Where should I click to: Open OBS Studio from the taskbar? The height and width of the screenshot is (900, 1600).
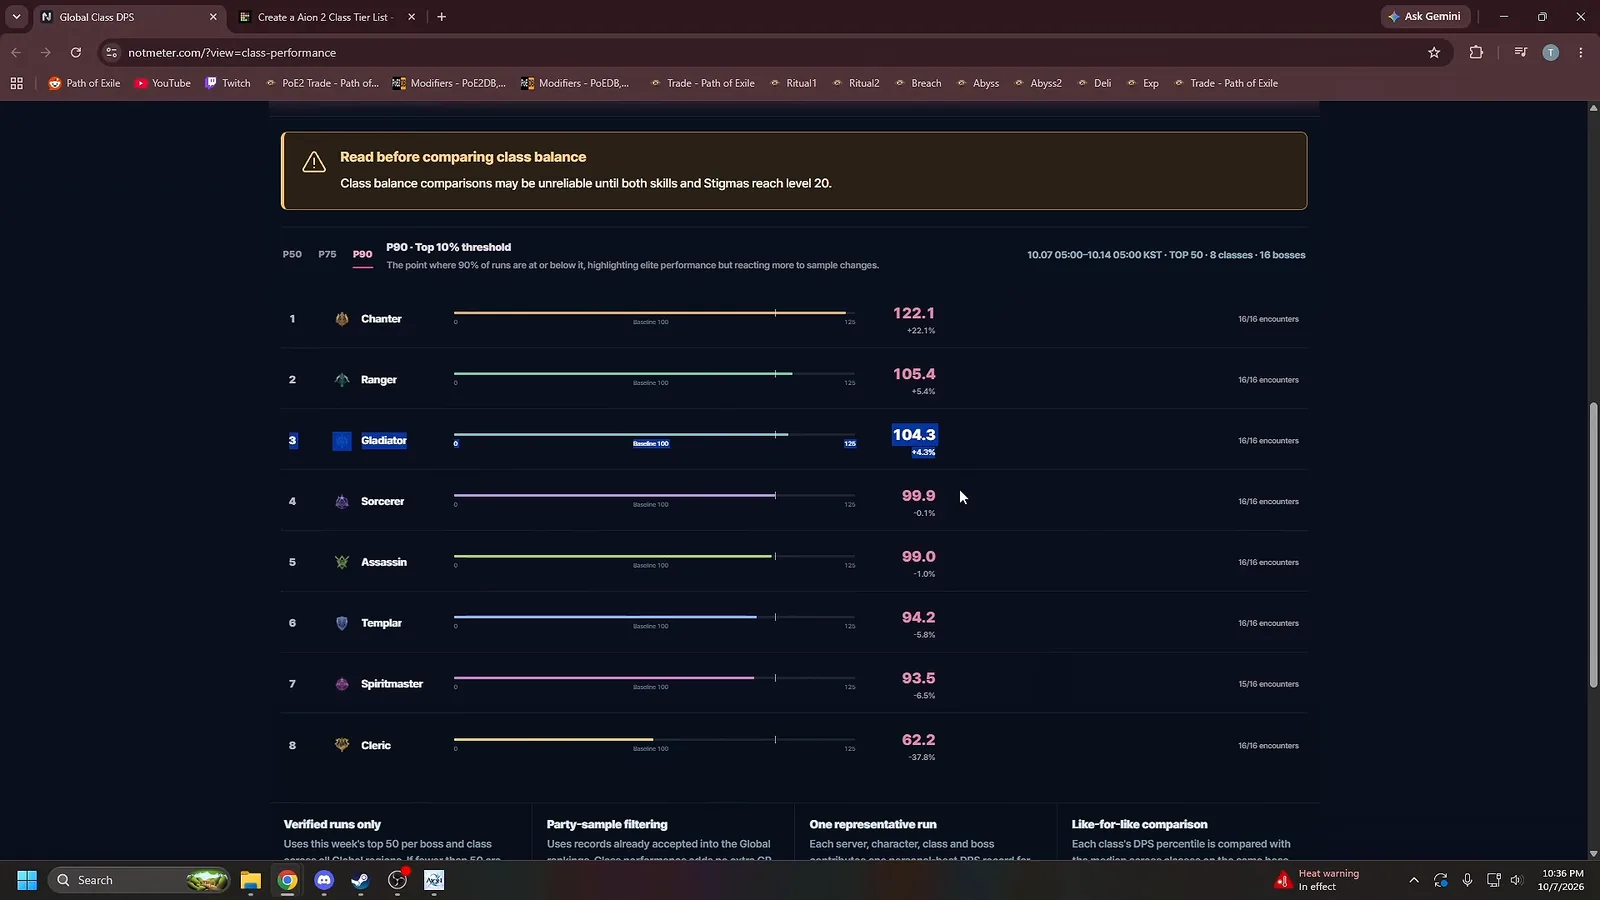(x=398, y=880)
